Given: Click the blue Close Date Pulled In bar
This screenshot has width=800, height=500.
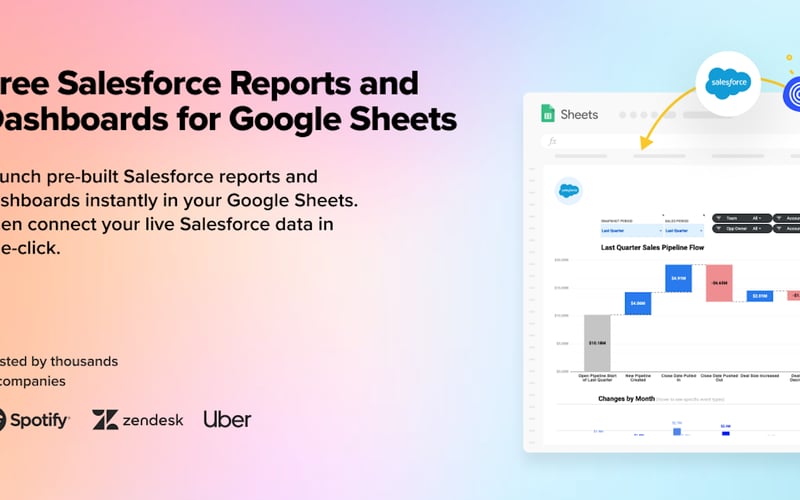Looking at the screenshot, I should tap(679, 278).
